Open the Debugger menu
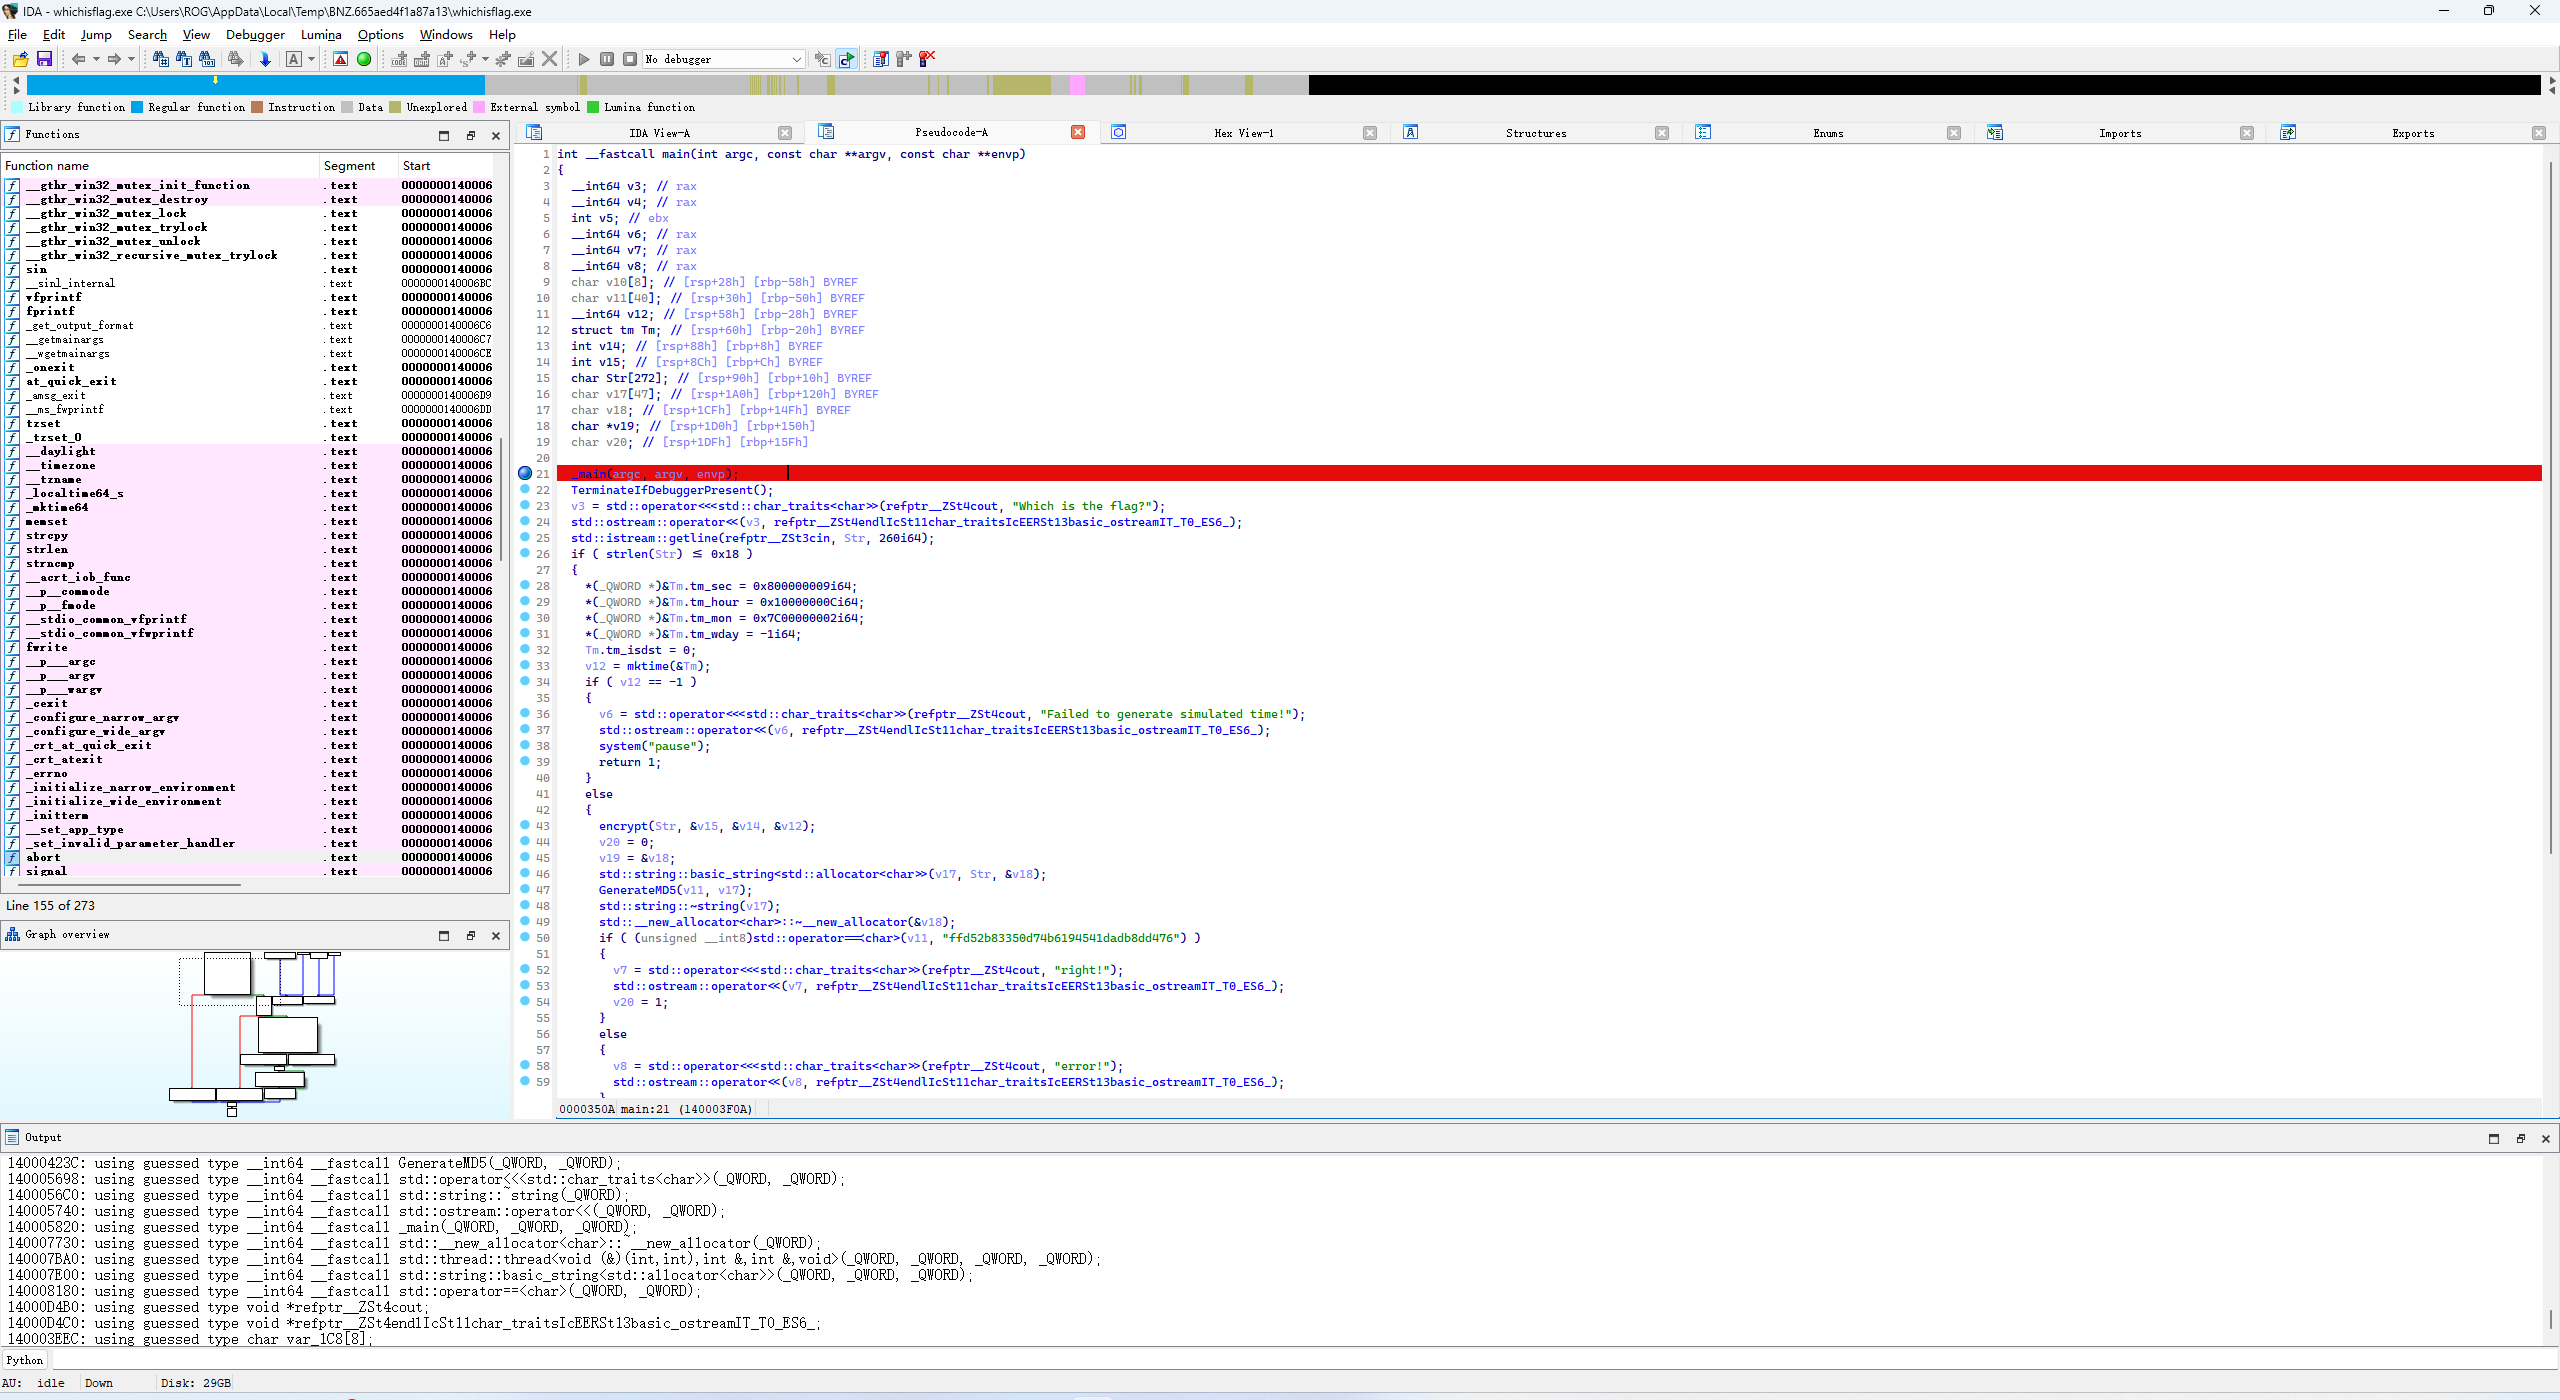2560x1400 pixels. click(255, 34)
